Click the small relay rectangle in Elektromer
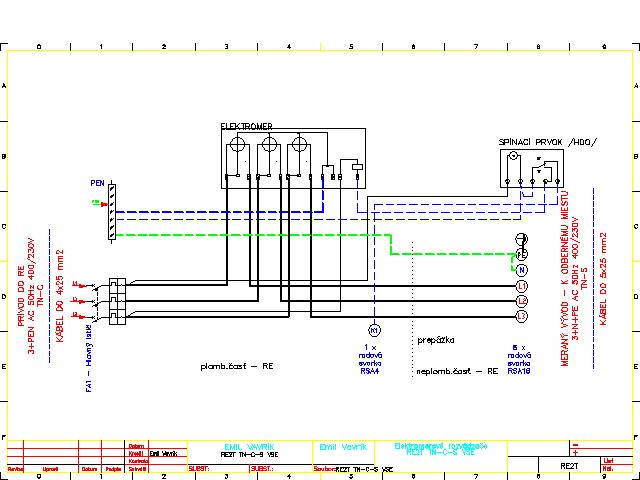 tap(358, 166)
